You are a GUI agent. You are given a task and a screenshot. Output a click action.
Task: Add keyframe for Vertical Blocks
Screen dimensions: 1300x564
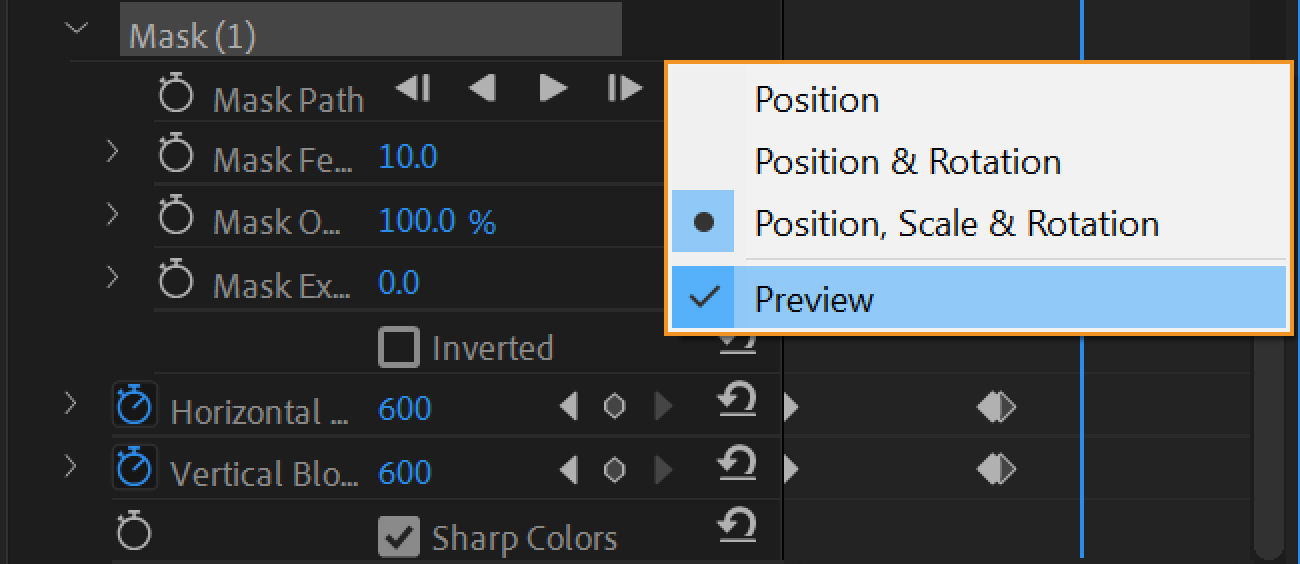[614, 470]
